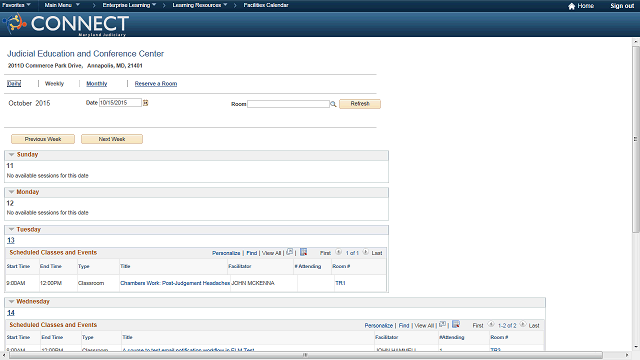Click the Home link text
Viewport: 640px width, 360px height.
[x=585, y=6]
